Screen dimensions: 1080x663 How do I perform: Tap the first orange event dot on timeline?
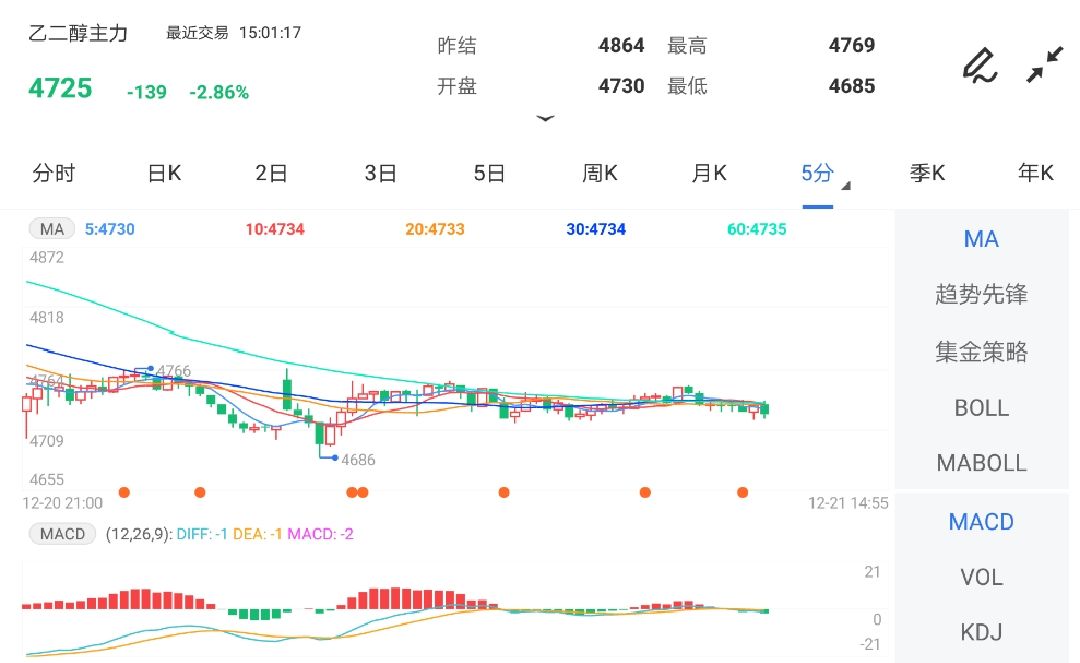click(124, 492)
